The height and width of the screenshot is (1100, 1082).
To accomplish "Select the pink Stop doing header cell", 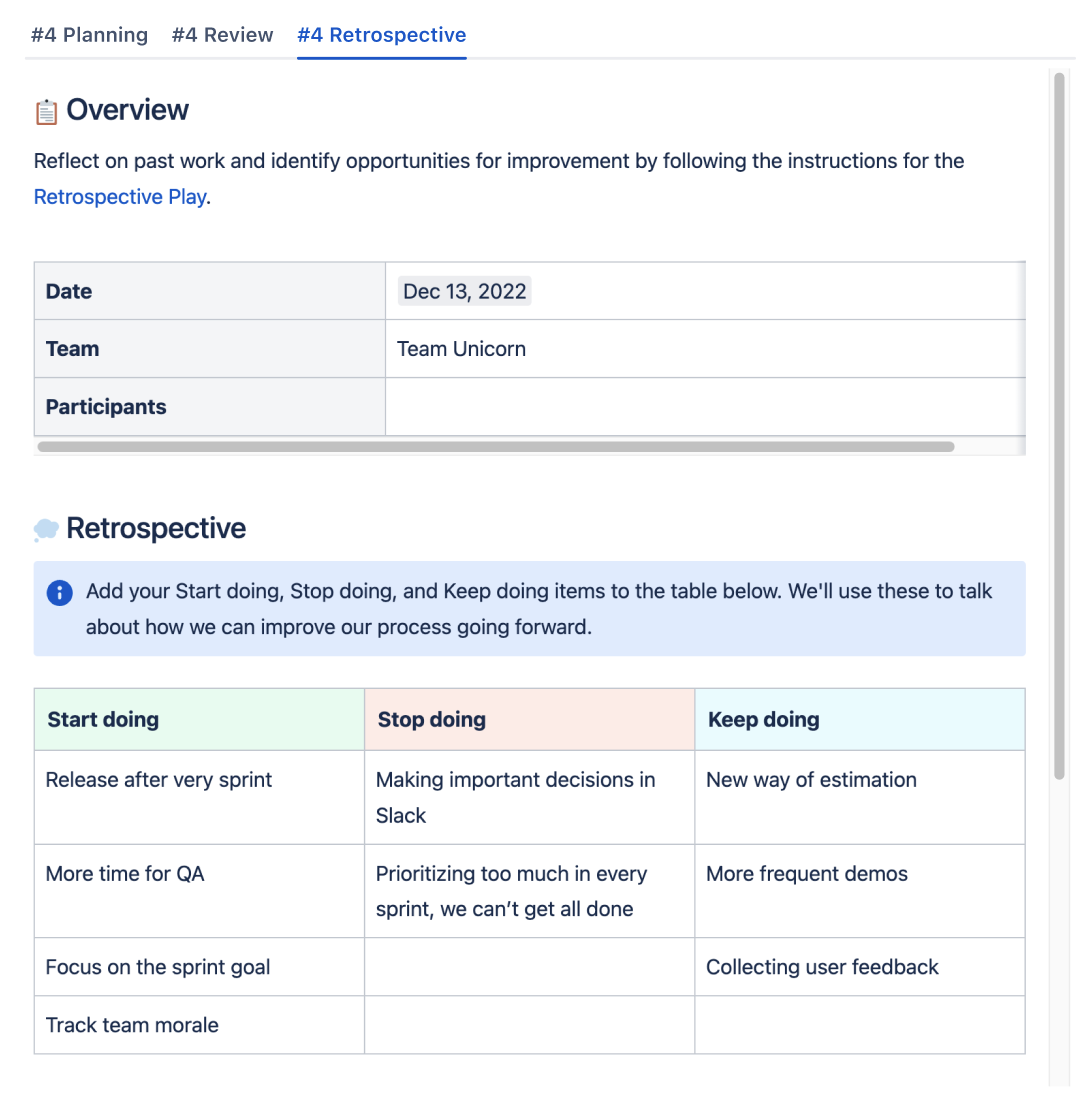I will coord(529,720).
